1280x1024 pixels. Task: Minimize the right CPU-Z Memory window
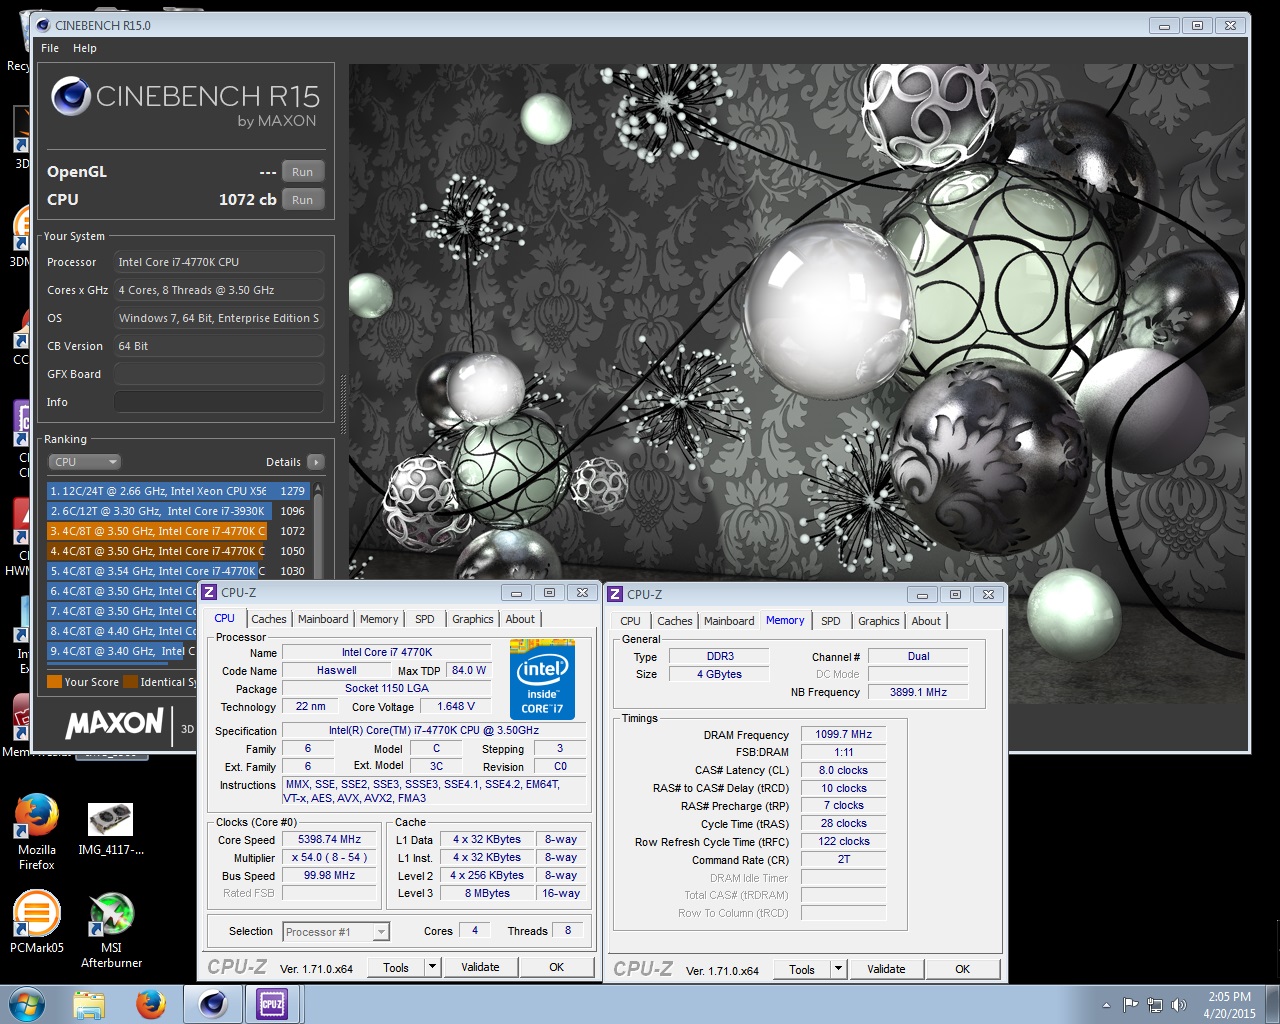click(922, 594)
